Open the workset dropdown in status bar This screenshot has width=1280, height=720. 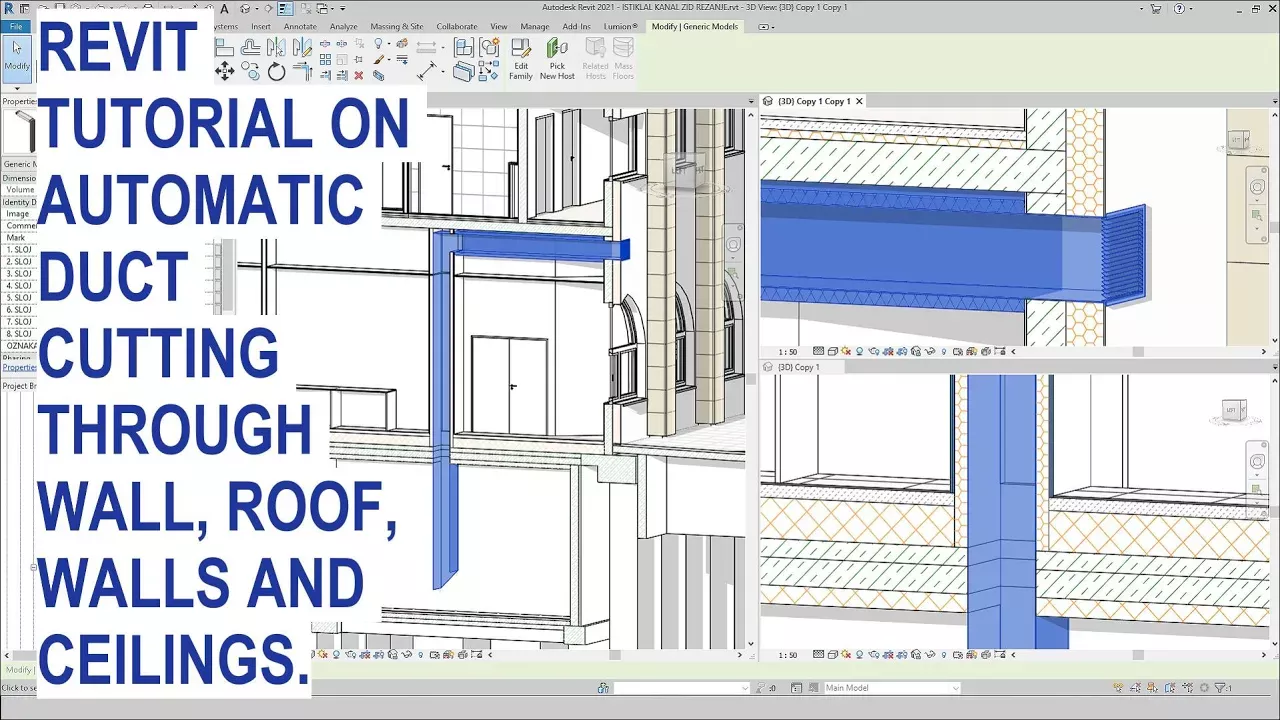point(680,688)
